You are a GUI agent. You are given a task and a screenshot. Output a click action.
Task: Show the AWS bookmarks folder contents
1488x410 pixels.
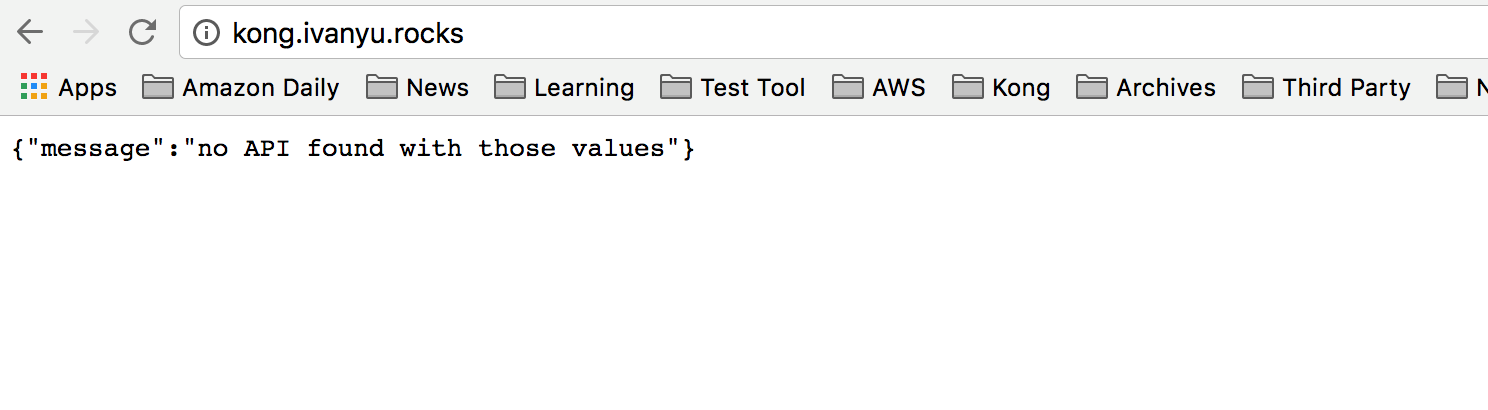coord(879,88)
